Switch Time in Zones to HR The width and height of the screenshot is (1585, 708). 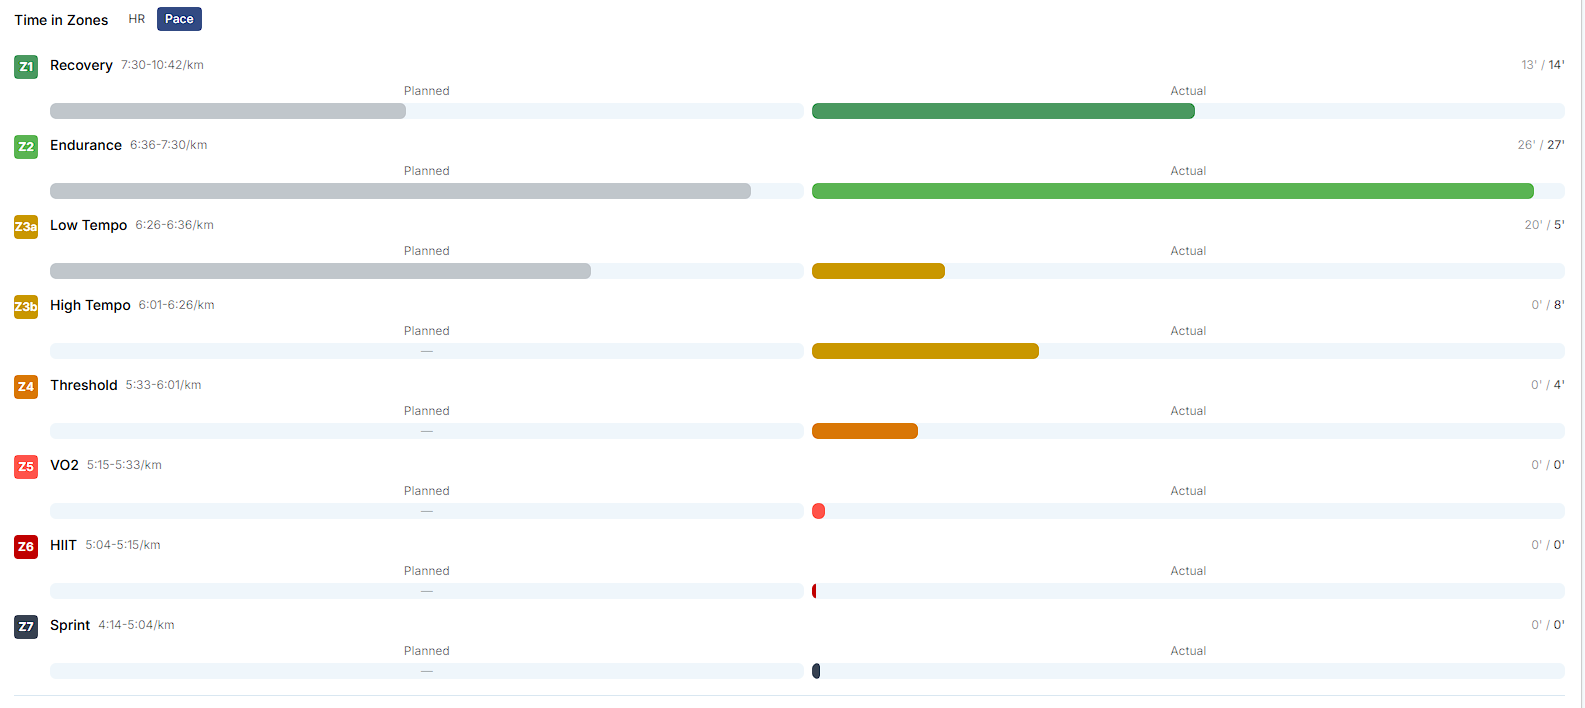pyautogui.click(x=137, y=19)
